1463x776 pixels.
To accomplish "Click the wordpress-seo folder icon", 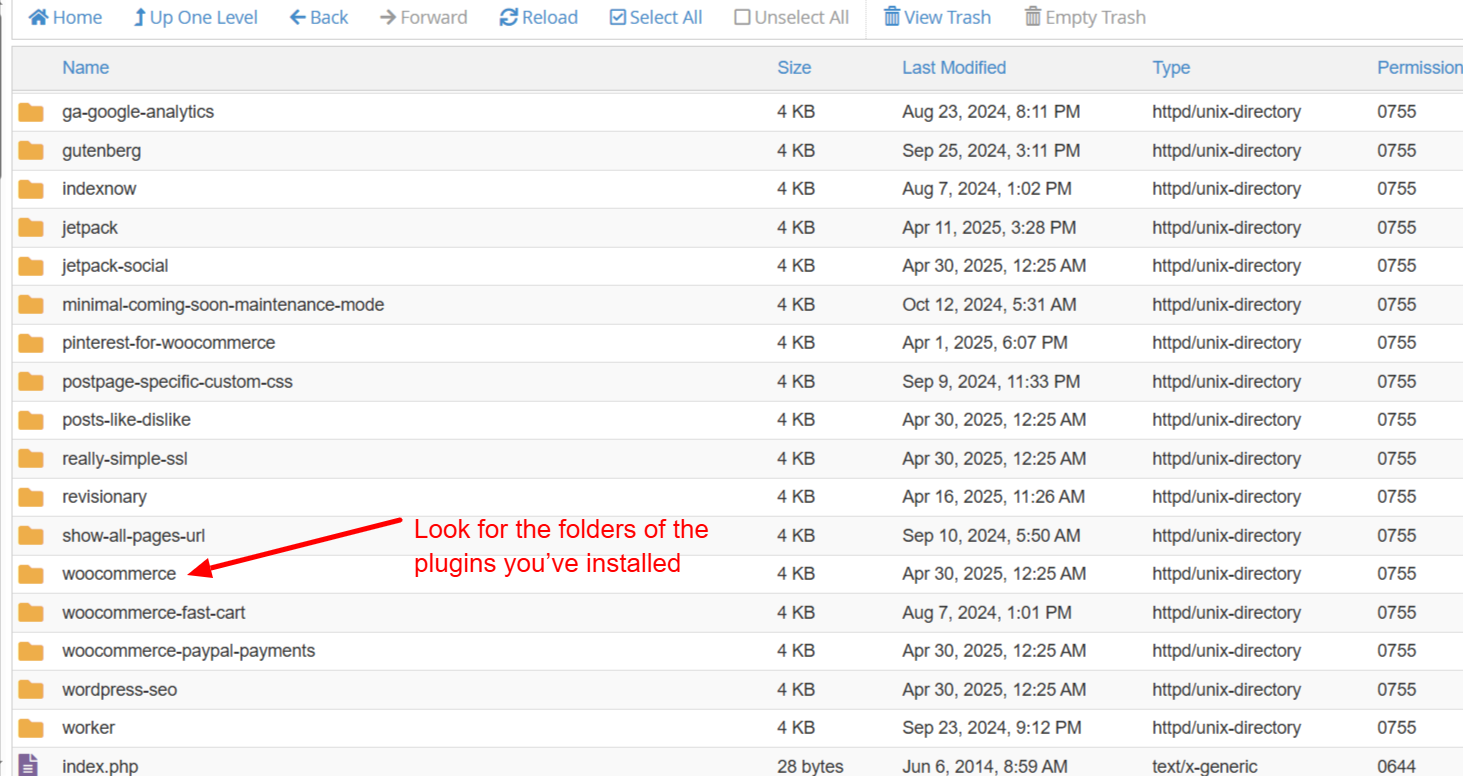I will pos(31,689).
